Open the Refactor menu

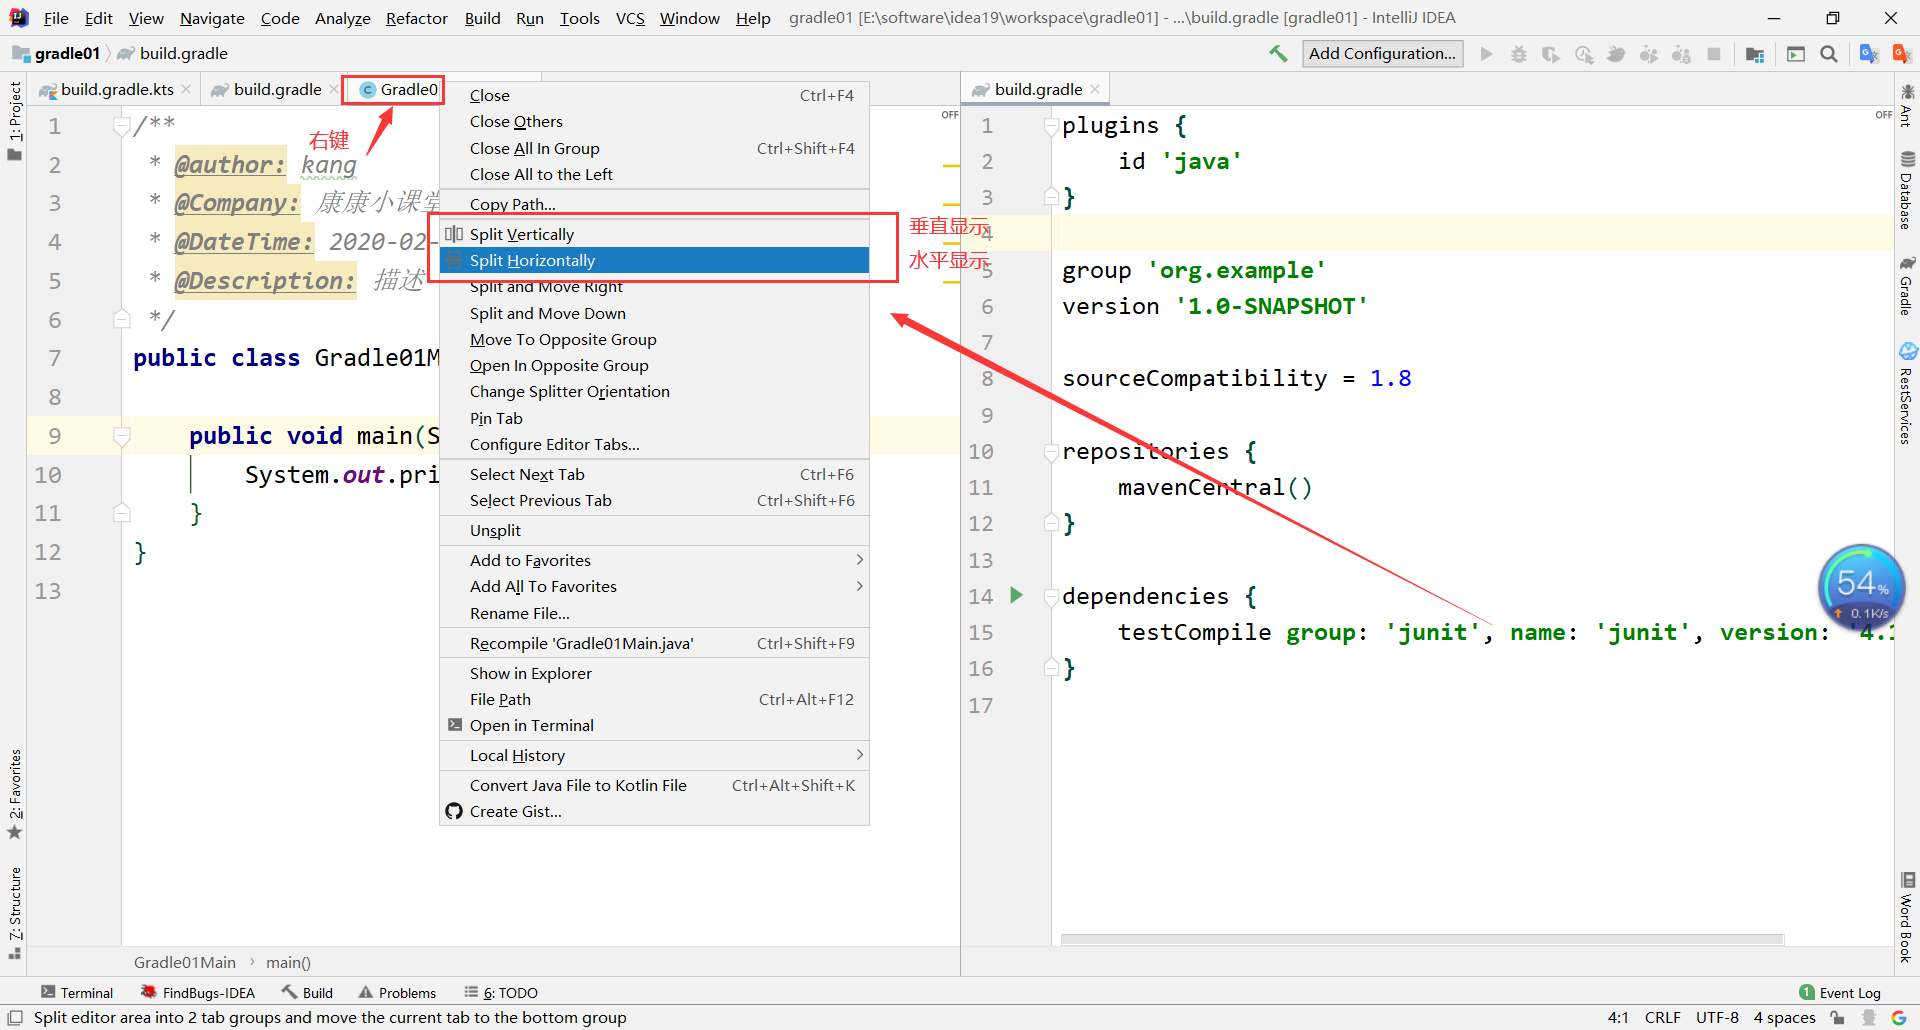416,18
